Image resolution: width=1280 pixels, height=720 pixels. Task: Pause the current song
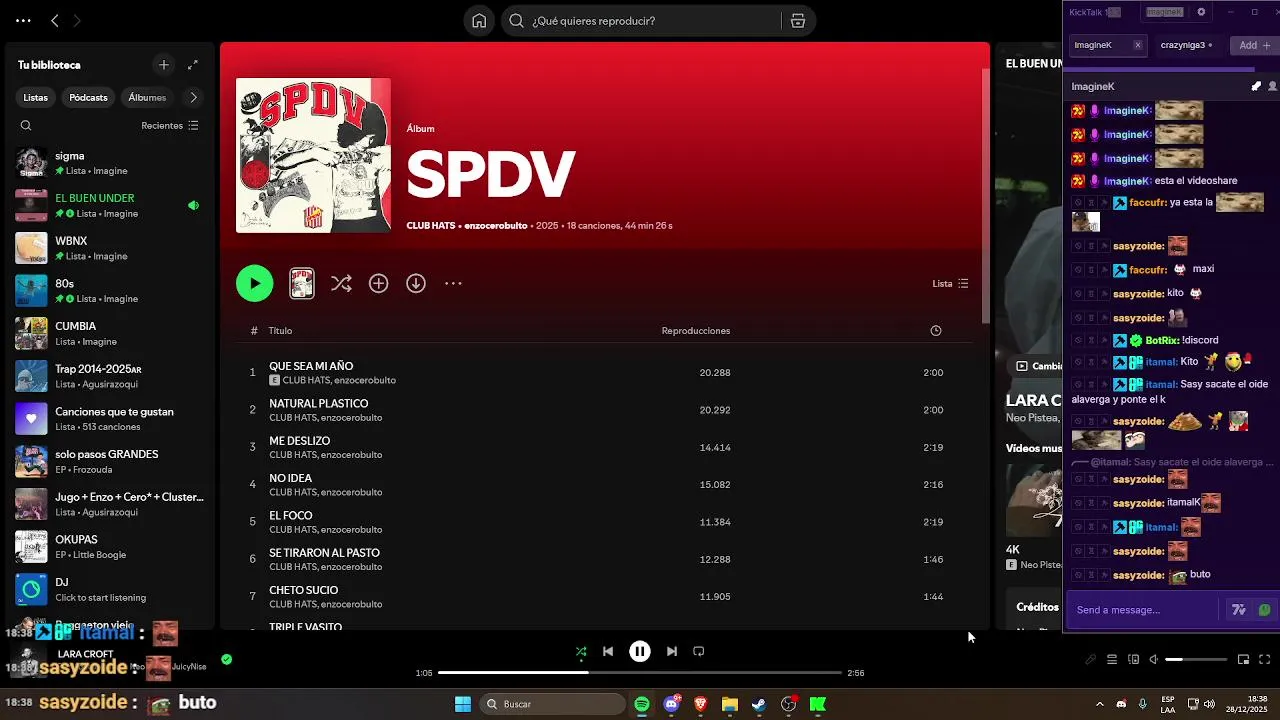tap(640, 651)
